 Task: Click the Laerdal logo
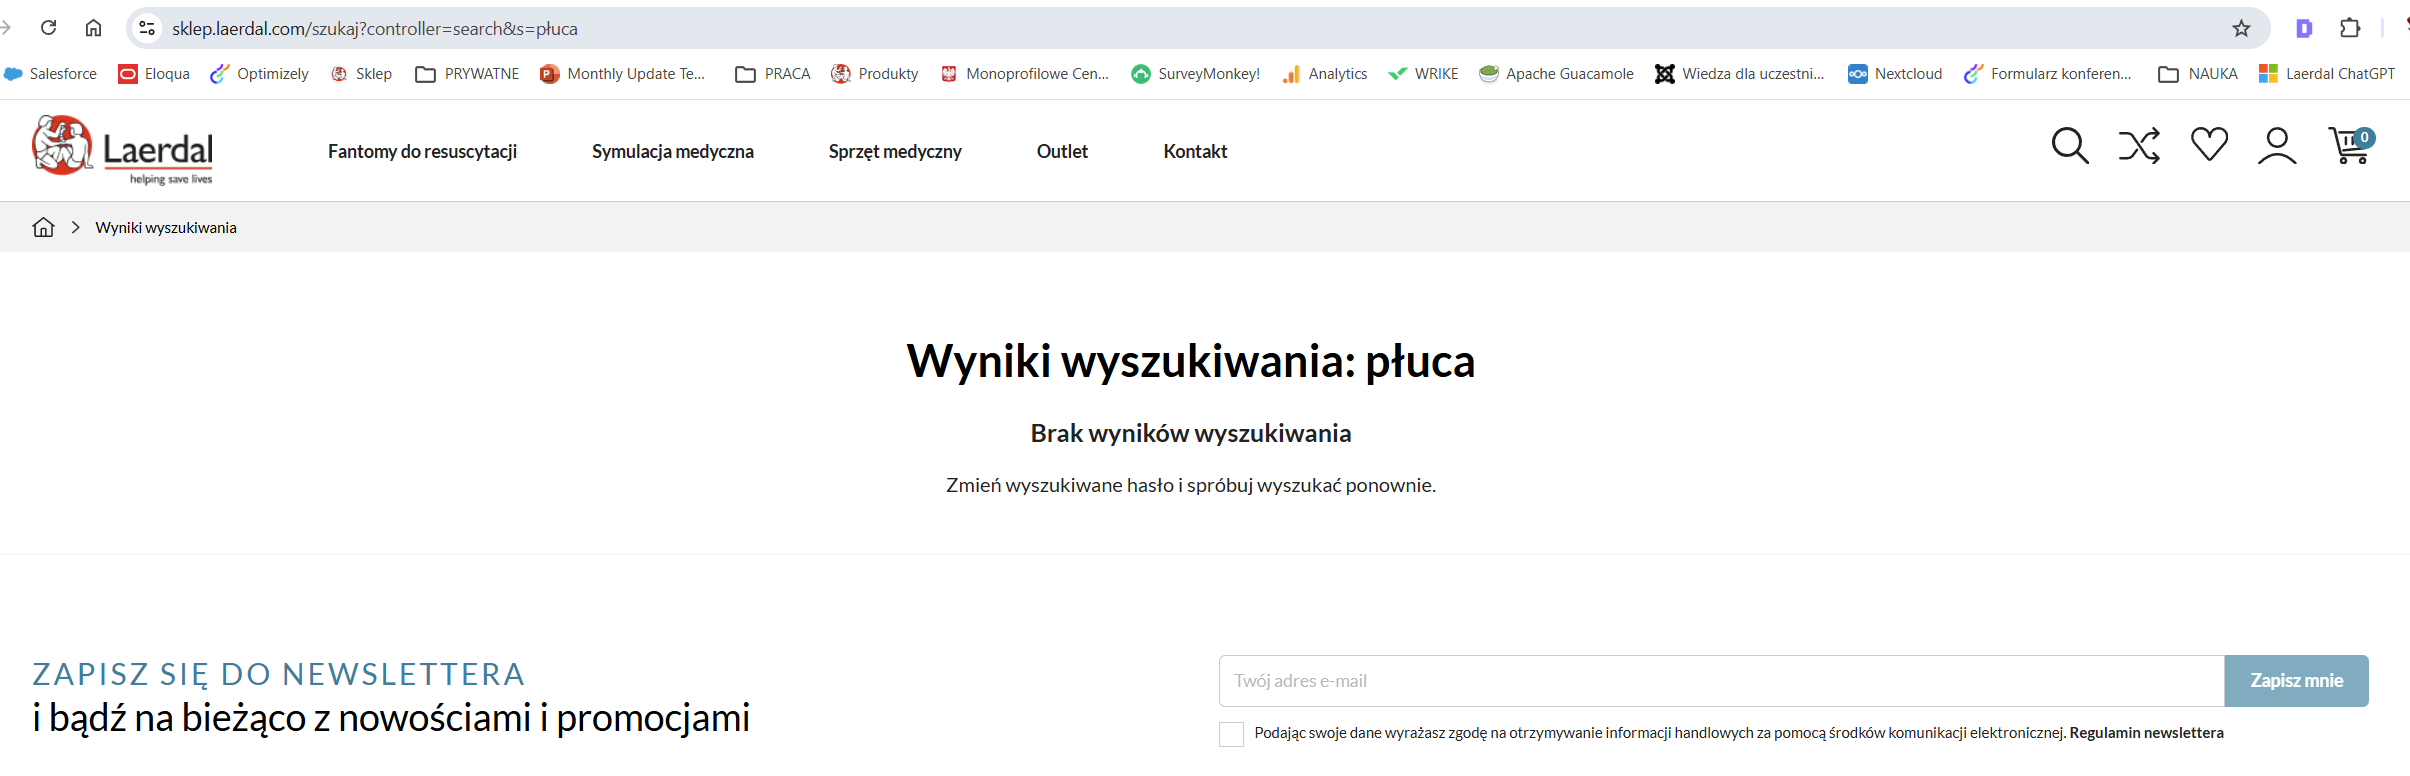click(122, 150)
